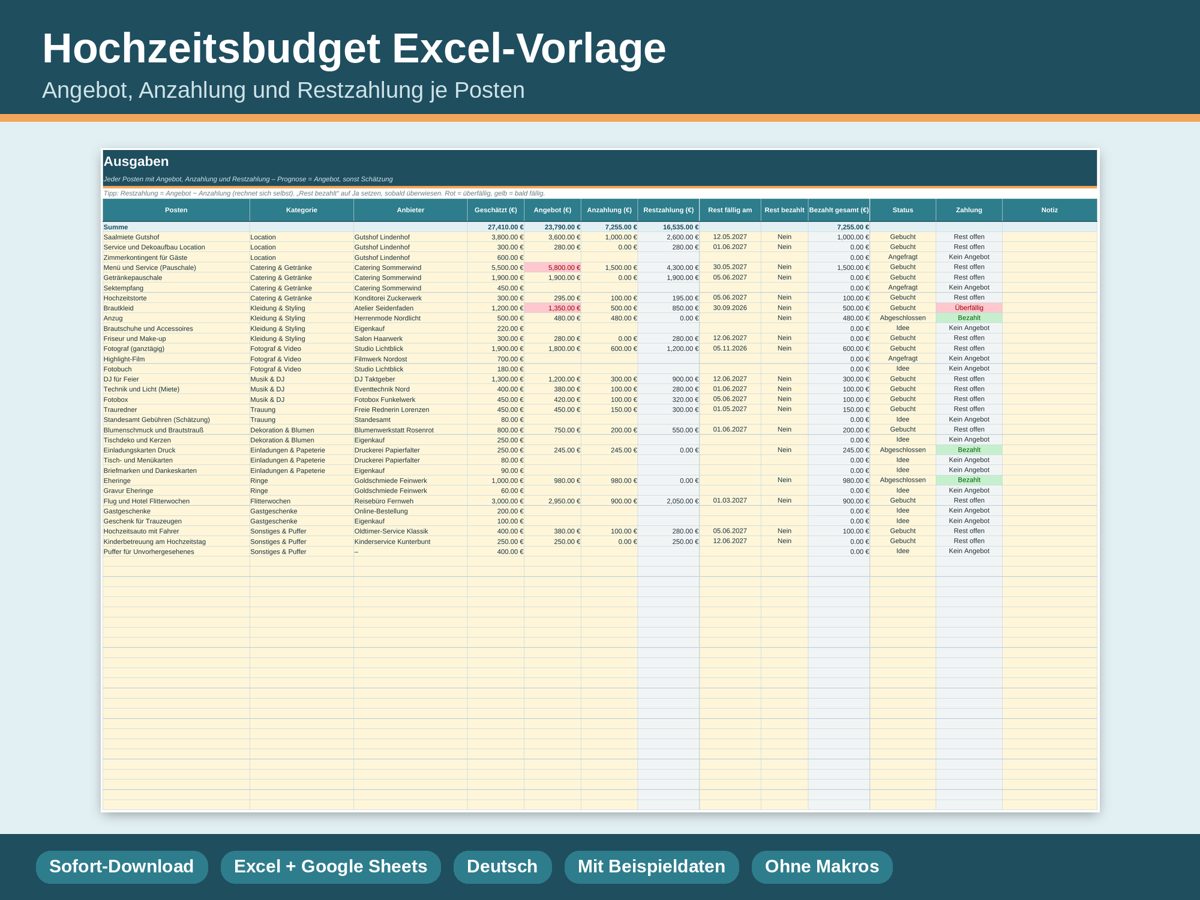Select the Posten column header
Image resolution: width=1200 pixels, height=900 pixels.
click(176, 210)
